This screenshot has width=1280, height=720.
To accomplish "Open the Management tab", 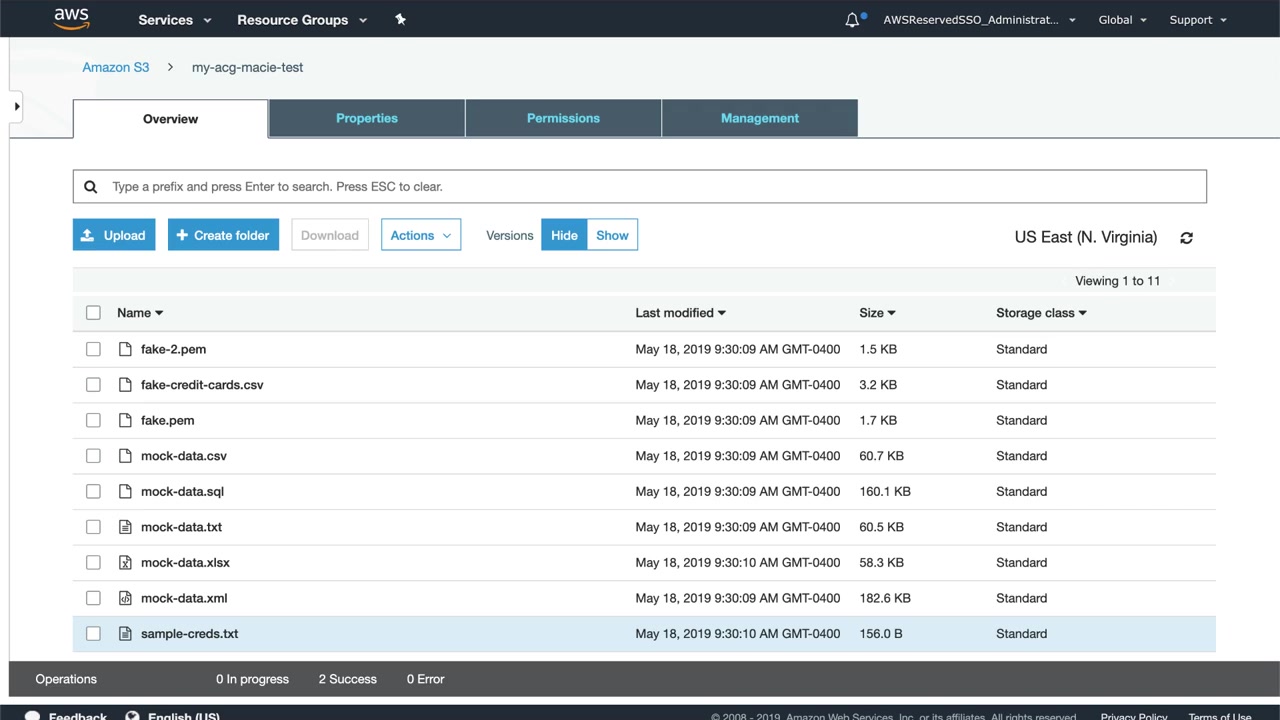I will coord(759,118).
